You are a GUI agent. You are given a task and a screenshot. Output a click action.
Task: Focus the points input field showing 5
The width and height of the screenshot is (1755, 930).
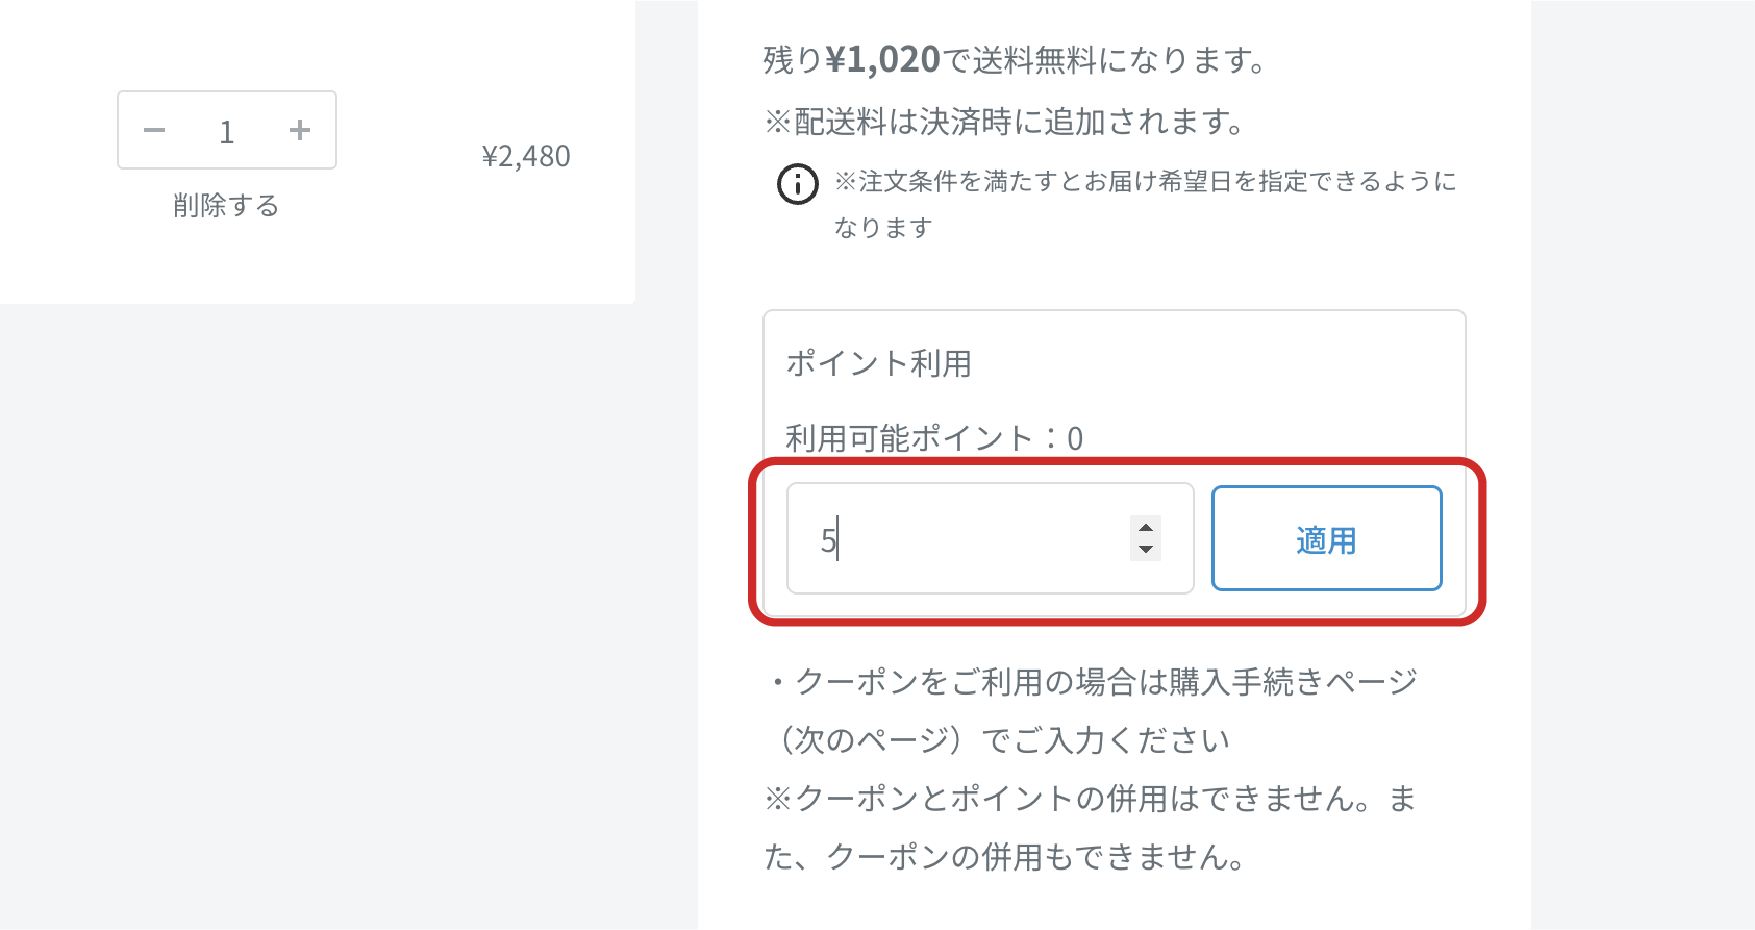coord(990,538)
